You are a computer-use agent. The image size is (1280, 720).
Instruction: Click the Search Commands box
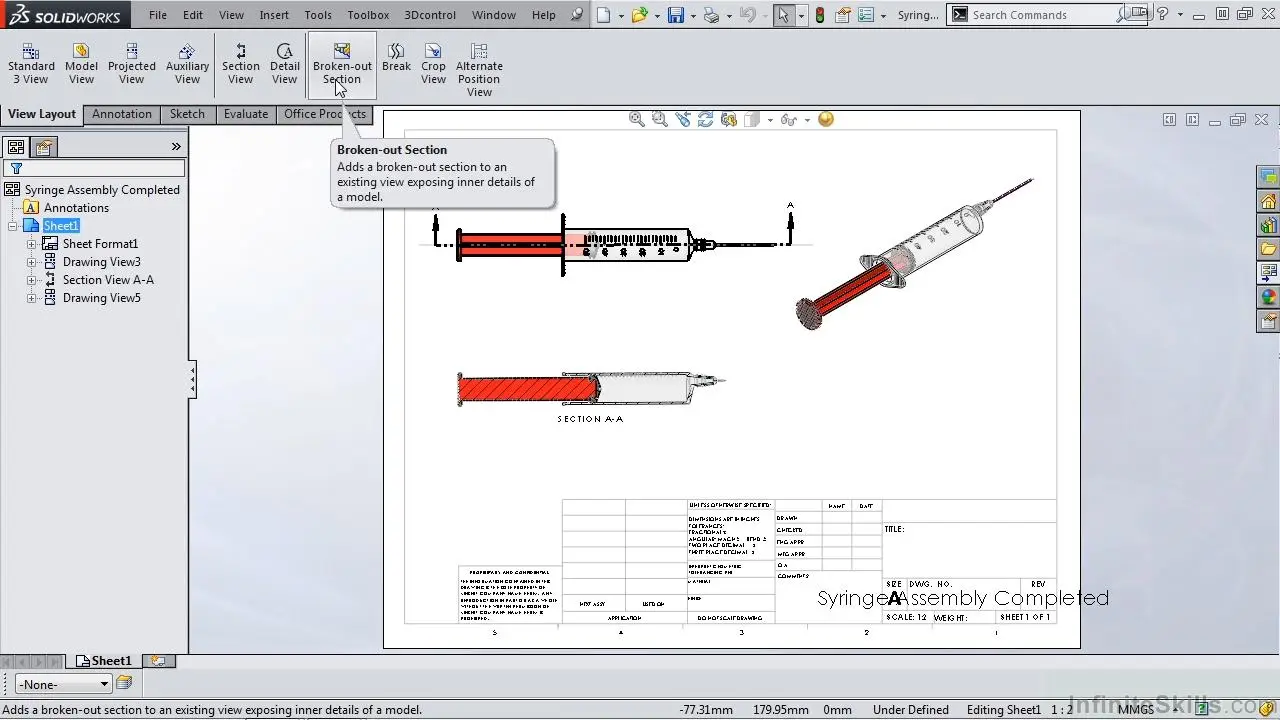tap(1045, 15)
